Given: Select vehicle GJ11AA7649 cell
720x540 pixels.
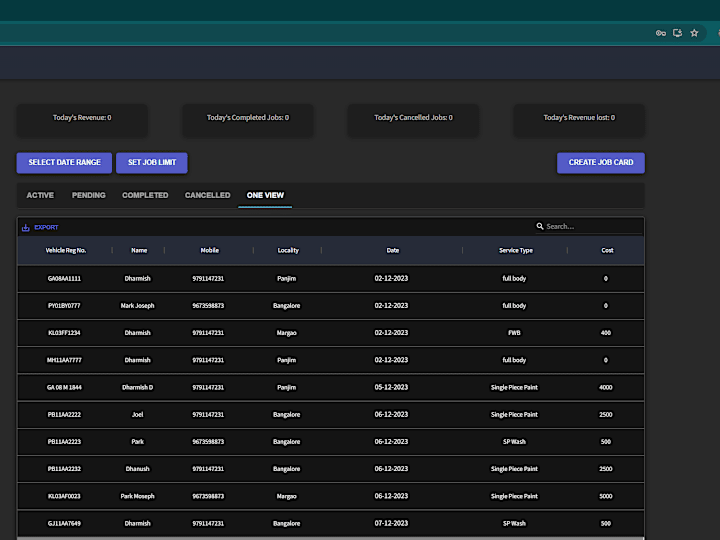Looking at the screenshot, I should [64, 523].
